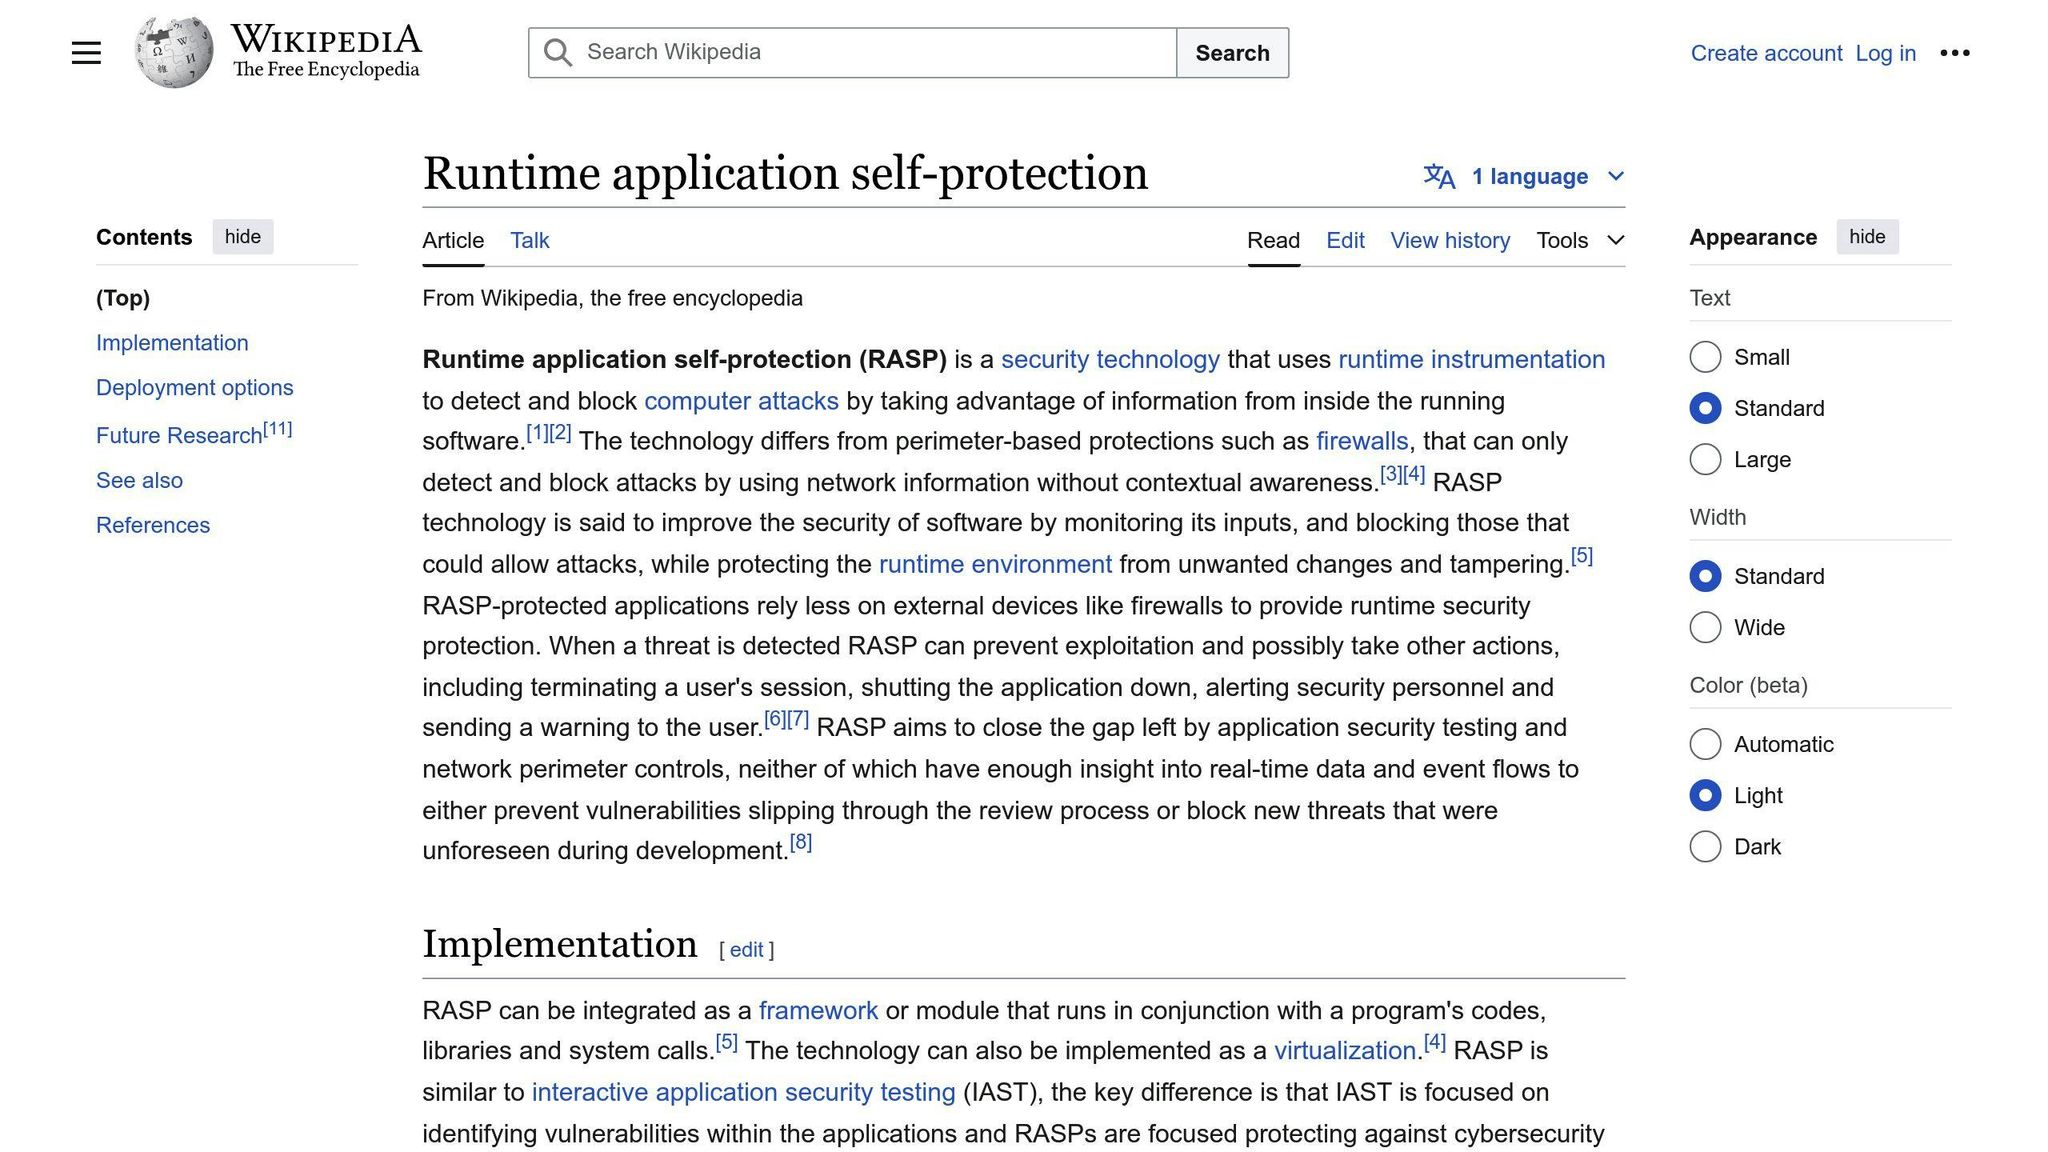Open the three-dot personal tools menu
The height and width of the screenshot is (1152, 2048).
1954,53
